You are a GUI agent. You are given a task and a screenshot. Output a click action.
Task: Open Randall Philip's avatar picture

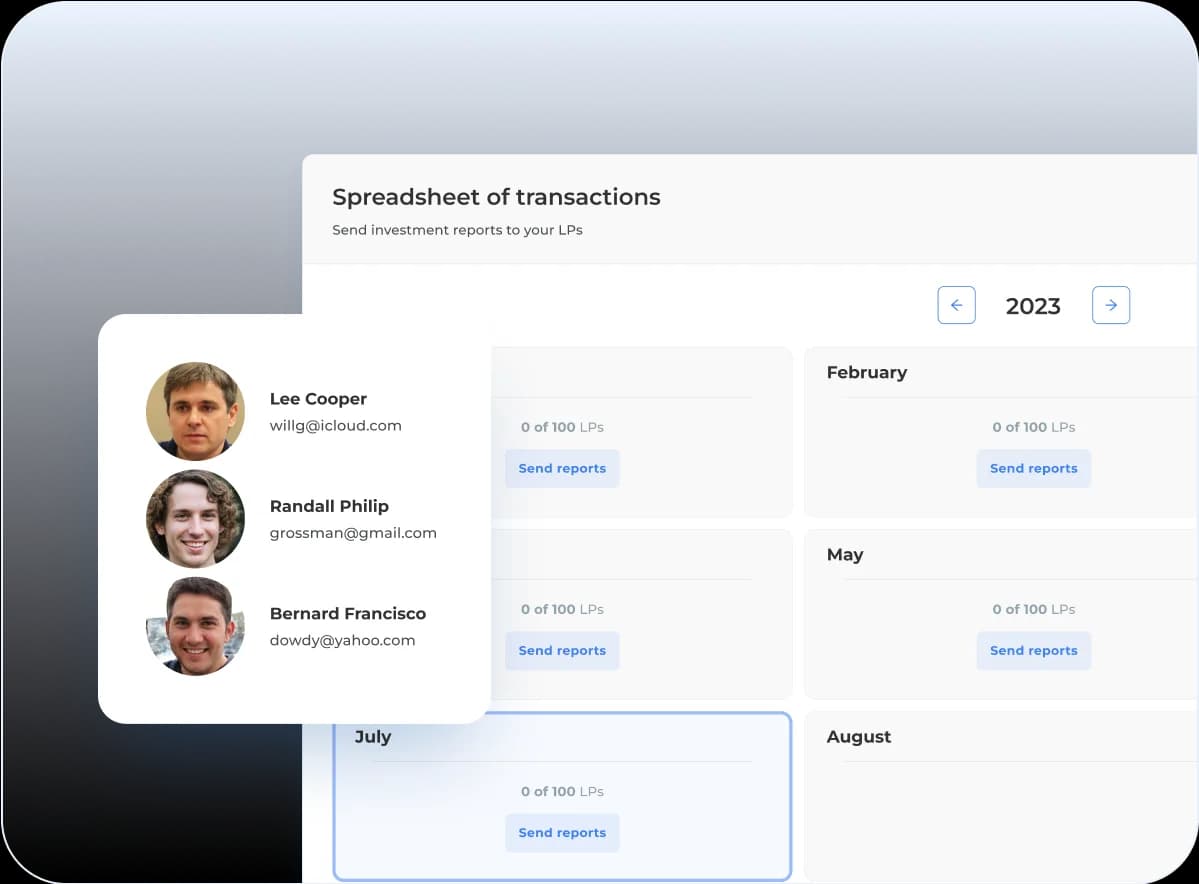pyautogui.click(x=195, y=518)
